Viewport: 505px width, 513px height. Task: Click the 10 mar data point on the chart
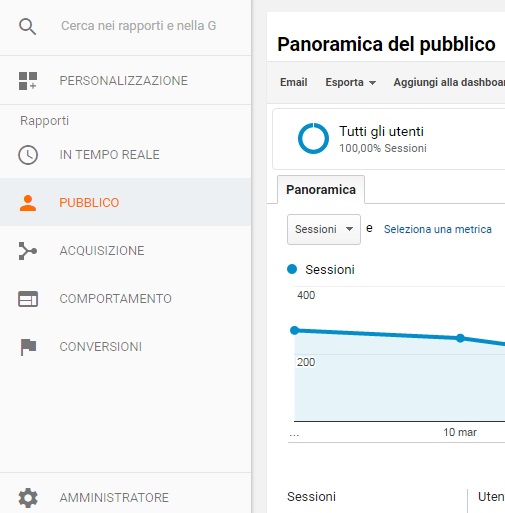click(460, 338)
